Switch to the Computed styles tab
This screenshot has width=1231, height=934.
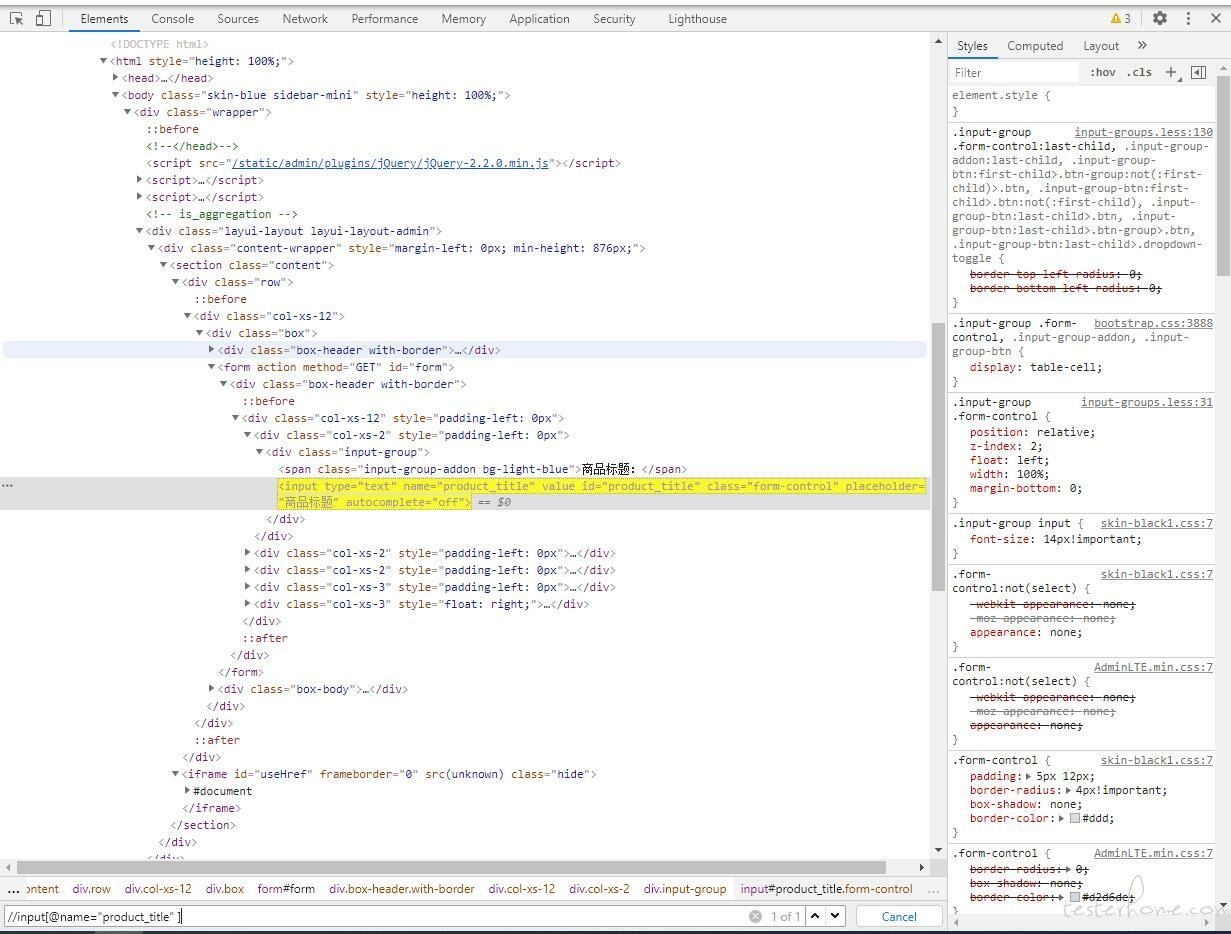(x=1035, y=45)
